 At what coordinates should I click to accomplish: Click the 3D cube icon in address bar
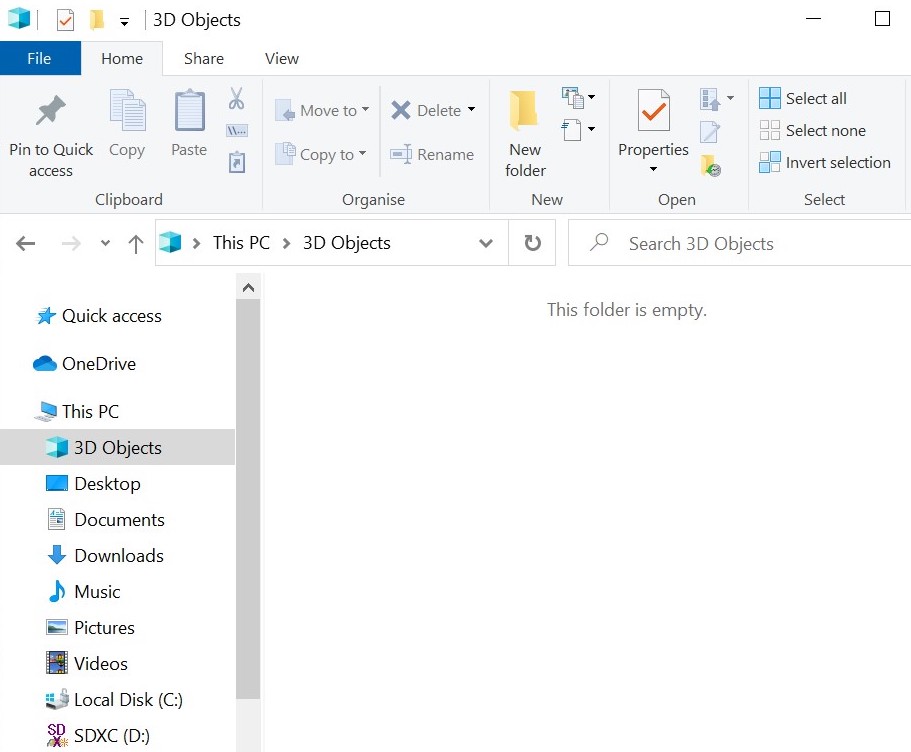click(x=170, y=242)
